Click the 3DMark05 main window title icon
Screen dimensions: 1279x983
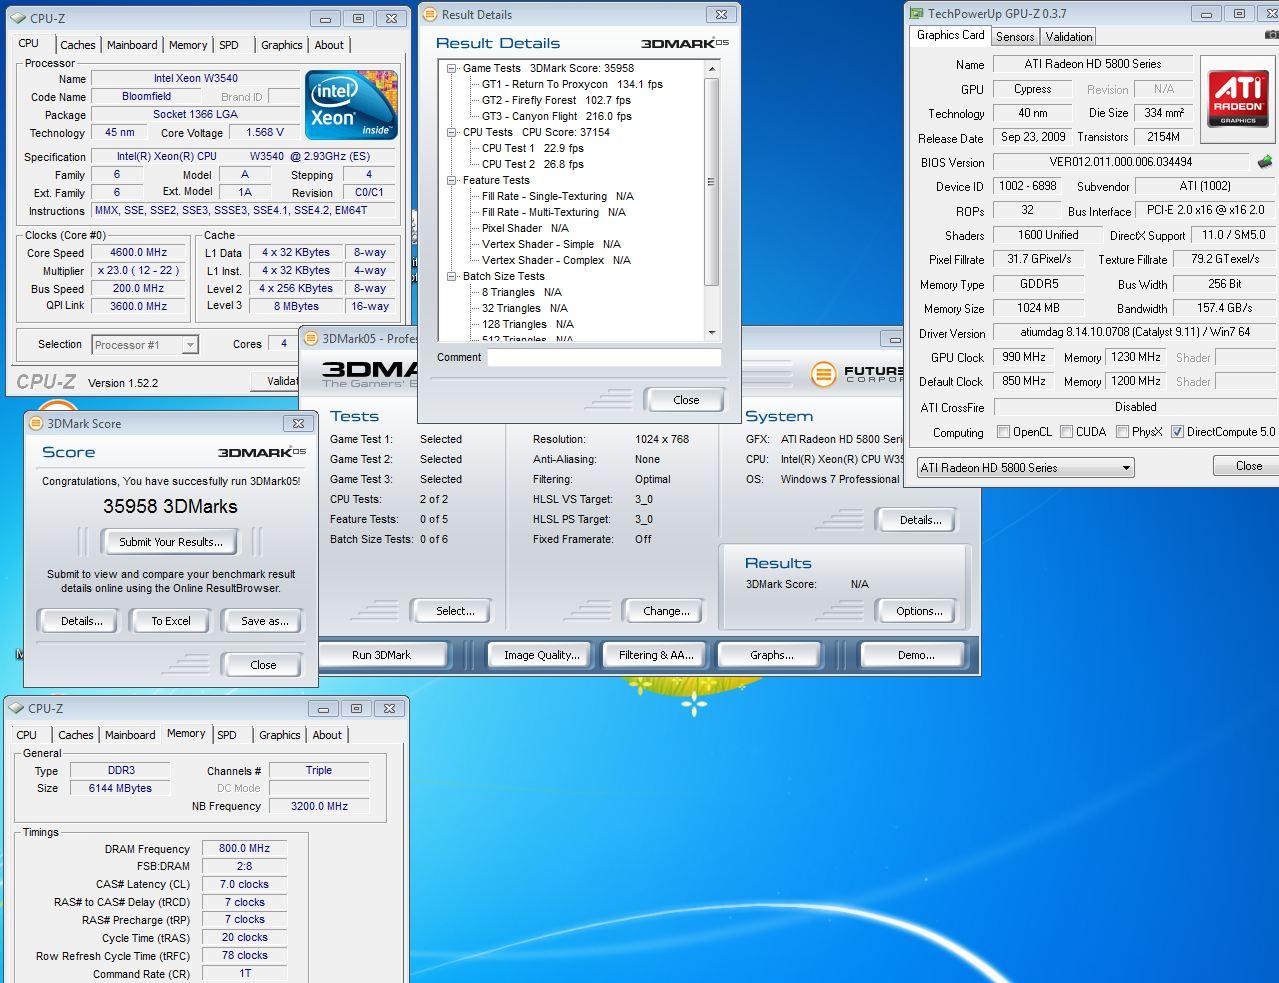click(311, 338)
